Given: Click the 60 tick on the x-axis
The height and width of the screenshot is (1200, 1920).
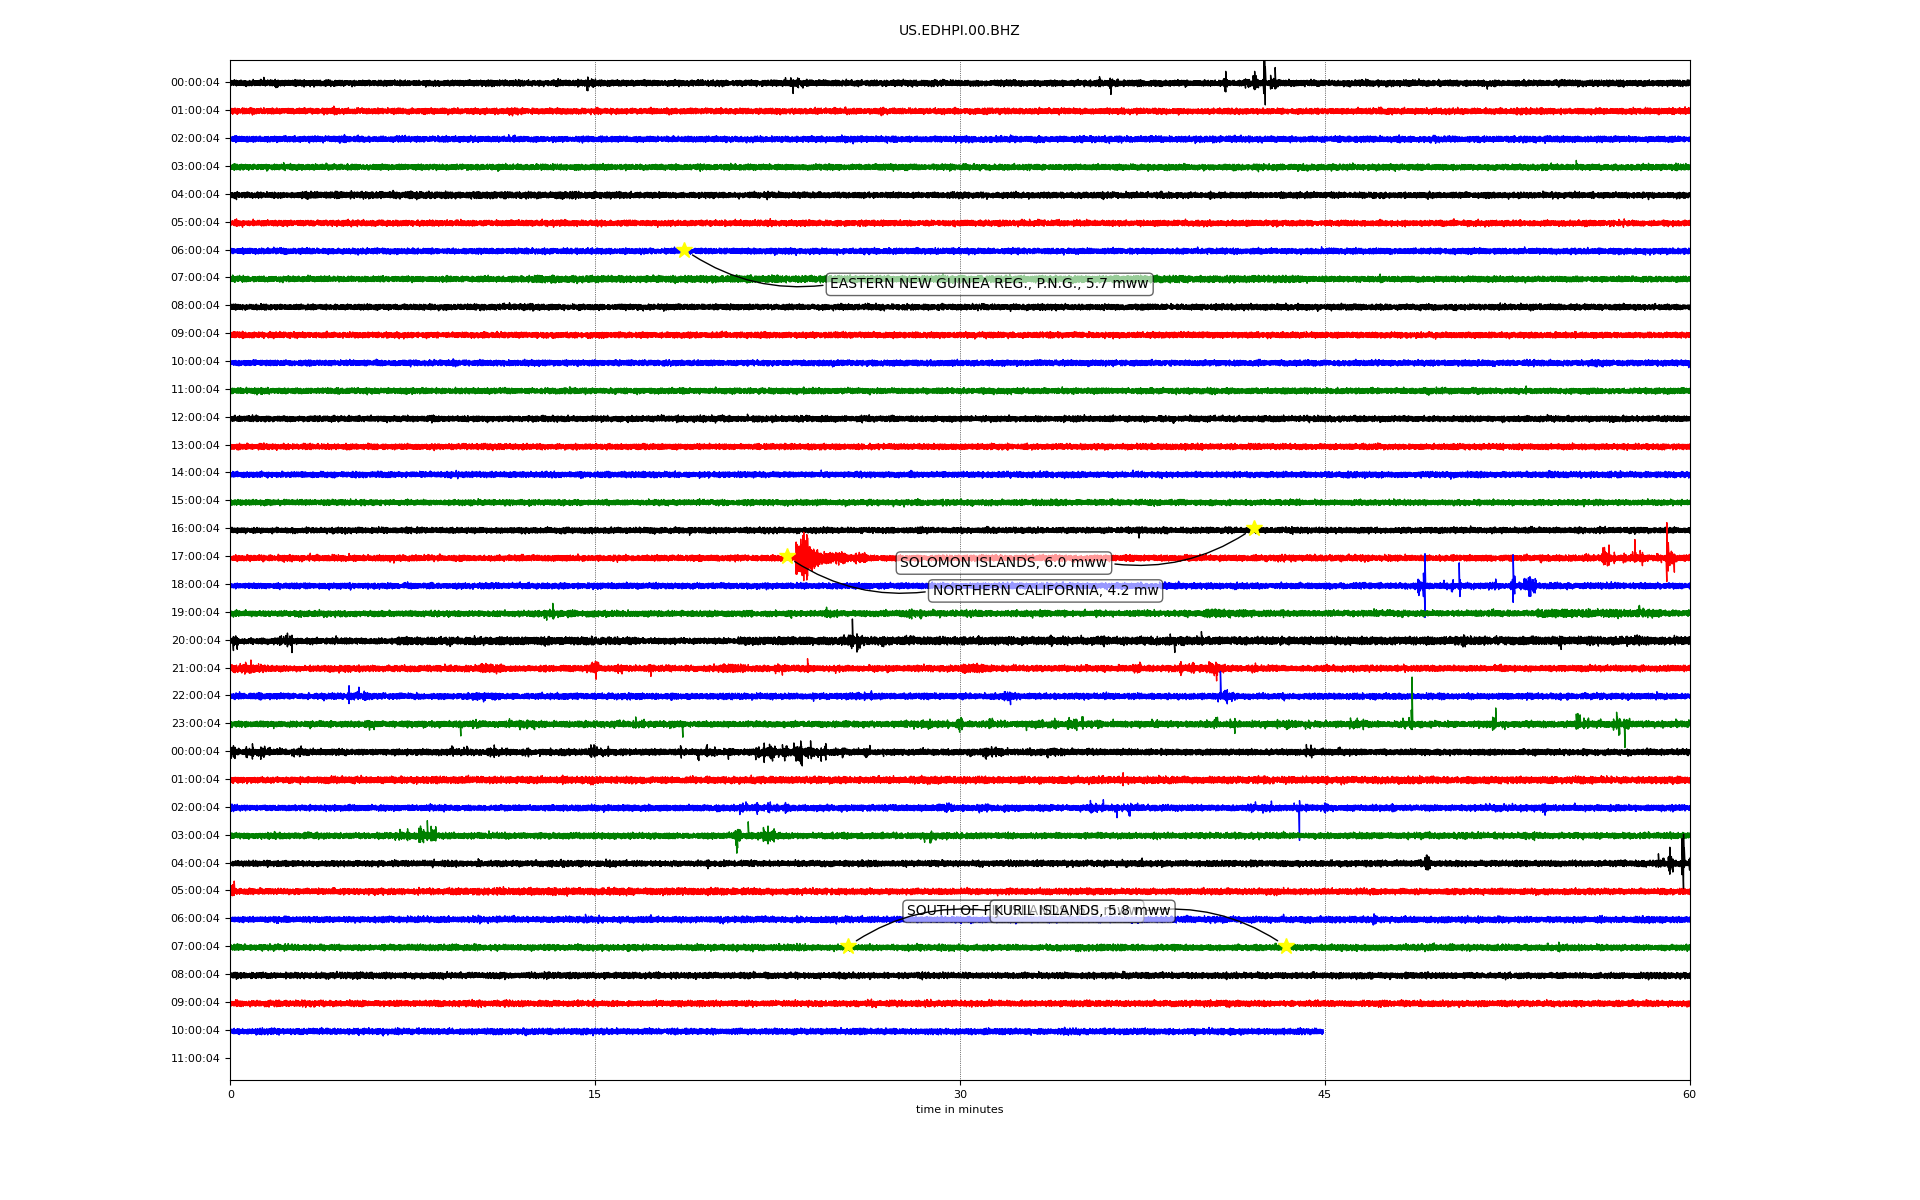Looking at the screenshot, I should (1689, 1094).
